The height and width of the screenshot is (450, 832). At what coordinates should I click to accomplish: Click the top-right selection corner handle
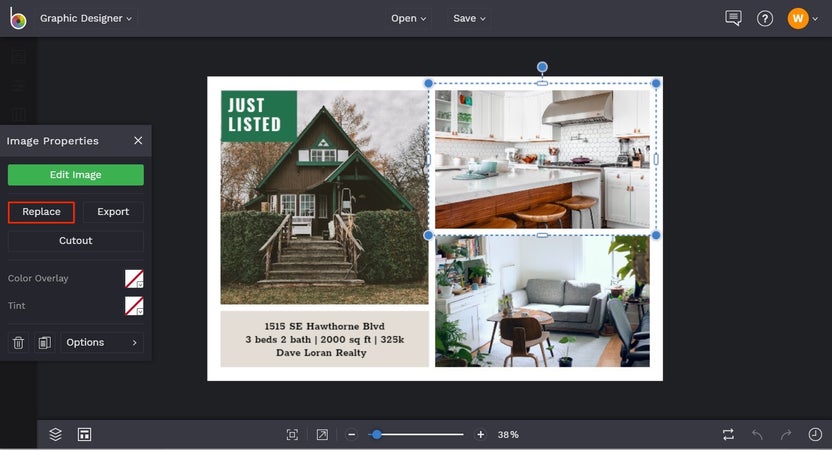pyautogui.click(x=656, y=83)
